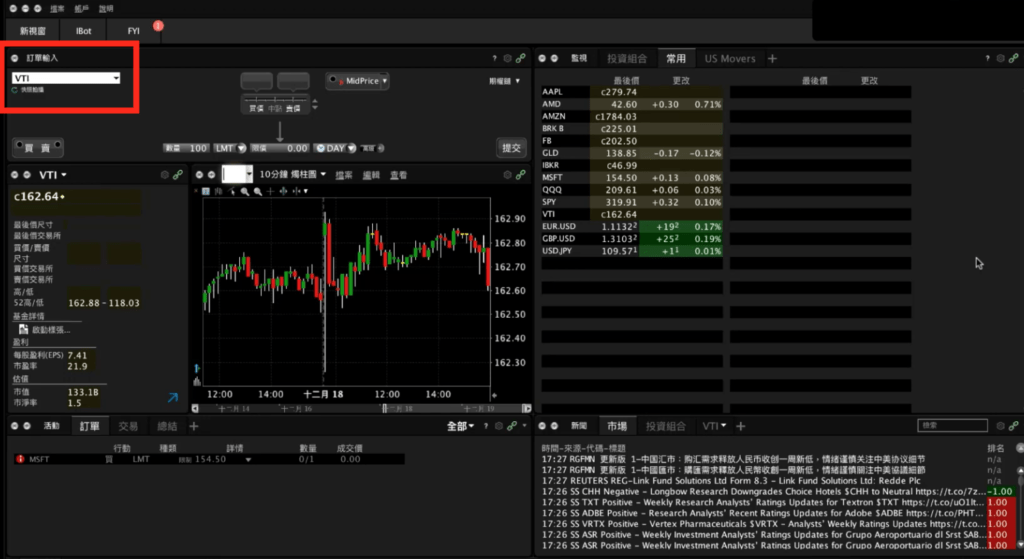Click the red FYI notification badge
This screenshot has width=1024, height=559.
point(158,26)
